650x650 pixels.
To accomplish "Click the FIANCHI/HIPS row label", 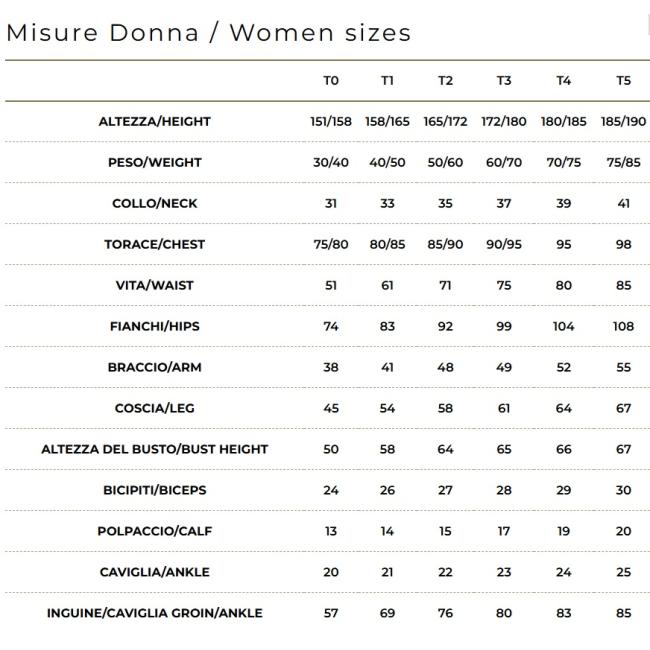I will (155, 326).
